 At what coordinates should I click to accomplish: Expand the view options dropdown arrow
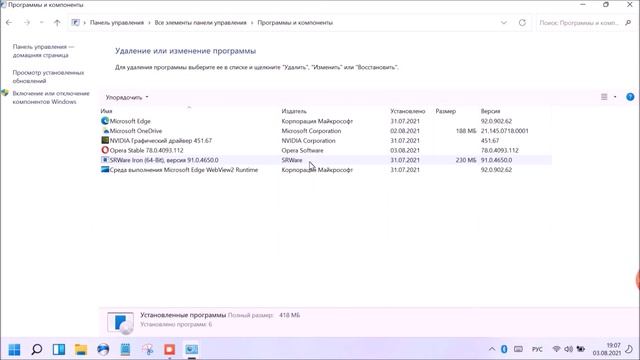[x=615, y=97]
